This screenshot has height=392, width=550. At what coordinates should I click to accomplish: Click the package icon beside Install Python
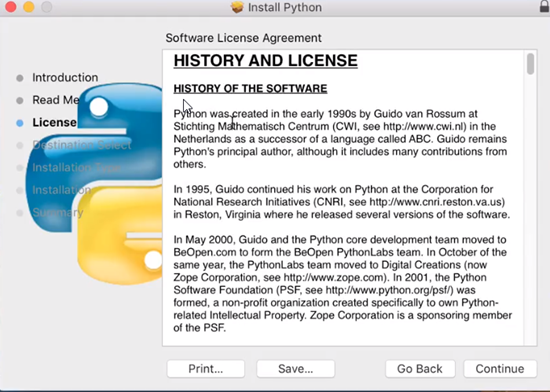[237, 7]
